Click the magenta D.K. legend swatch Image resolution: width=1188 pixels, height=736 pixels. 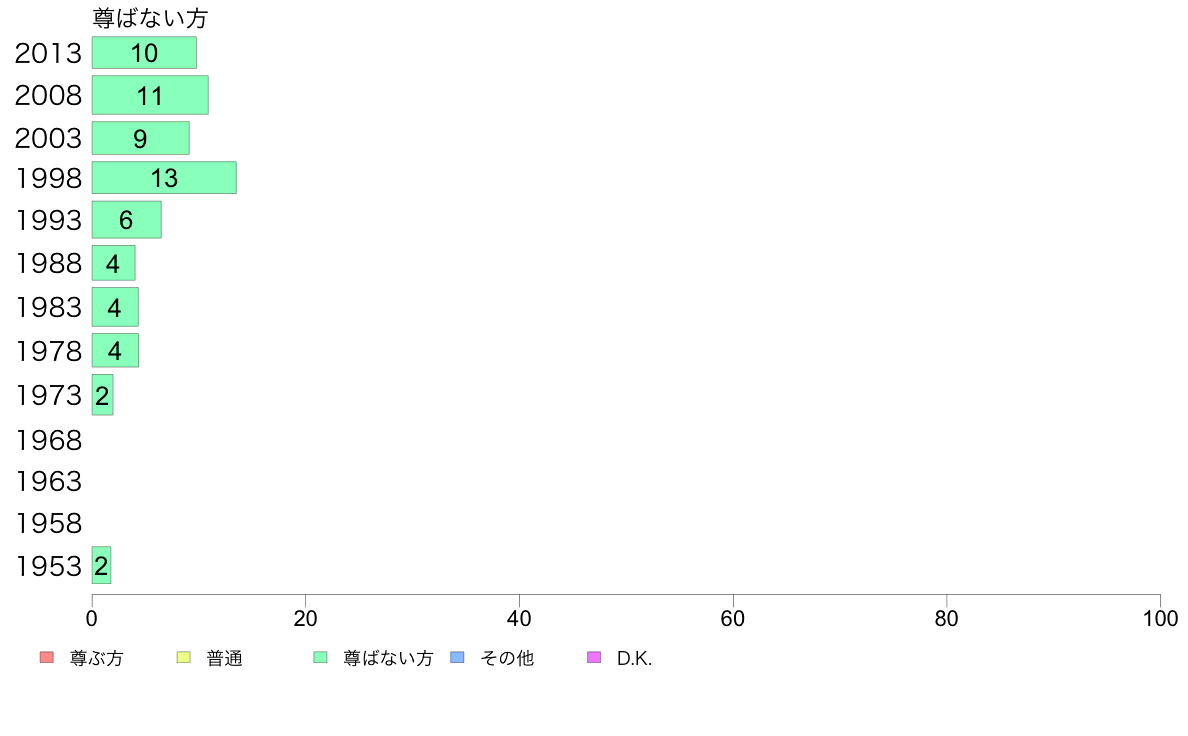[x=594, y=657]
